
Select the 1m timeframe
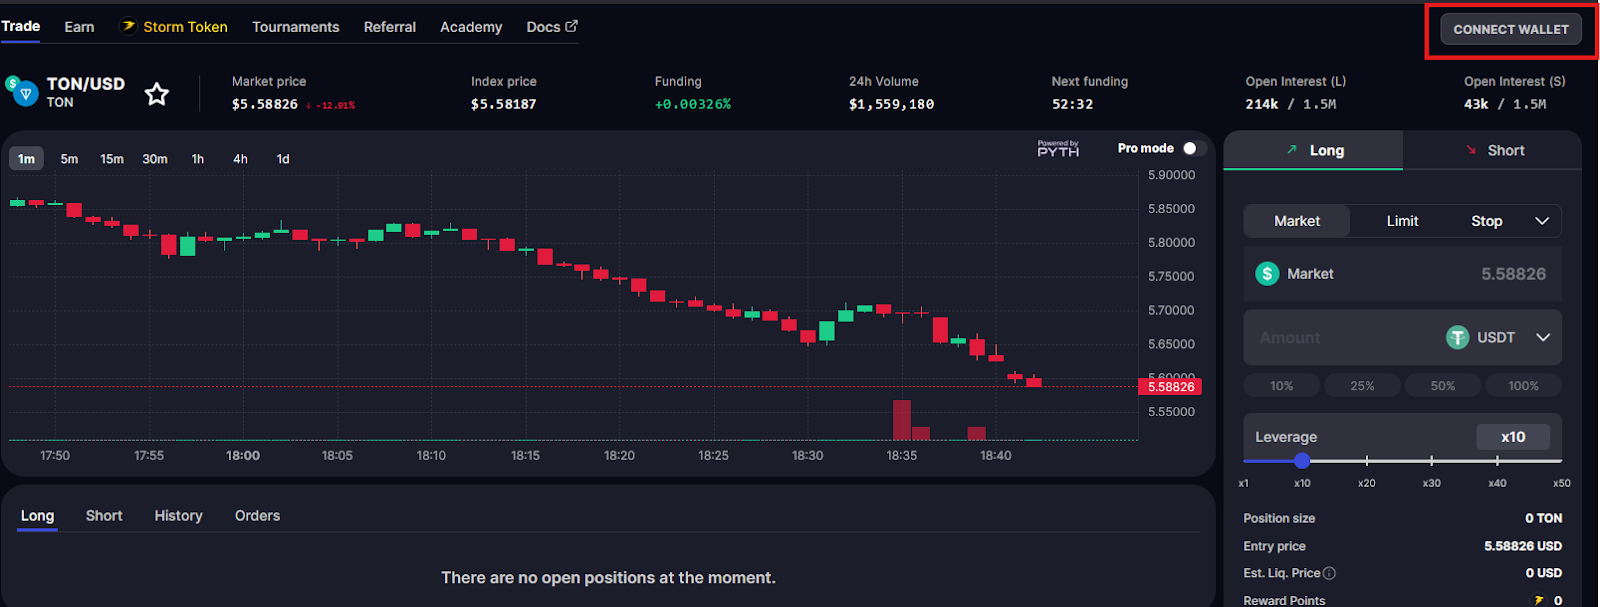pyautogui.click(x=26, y=159)
